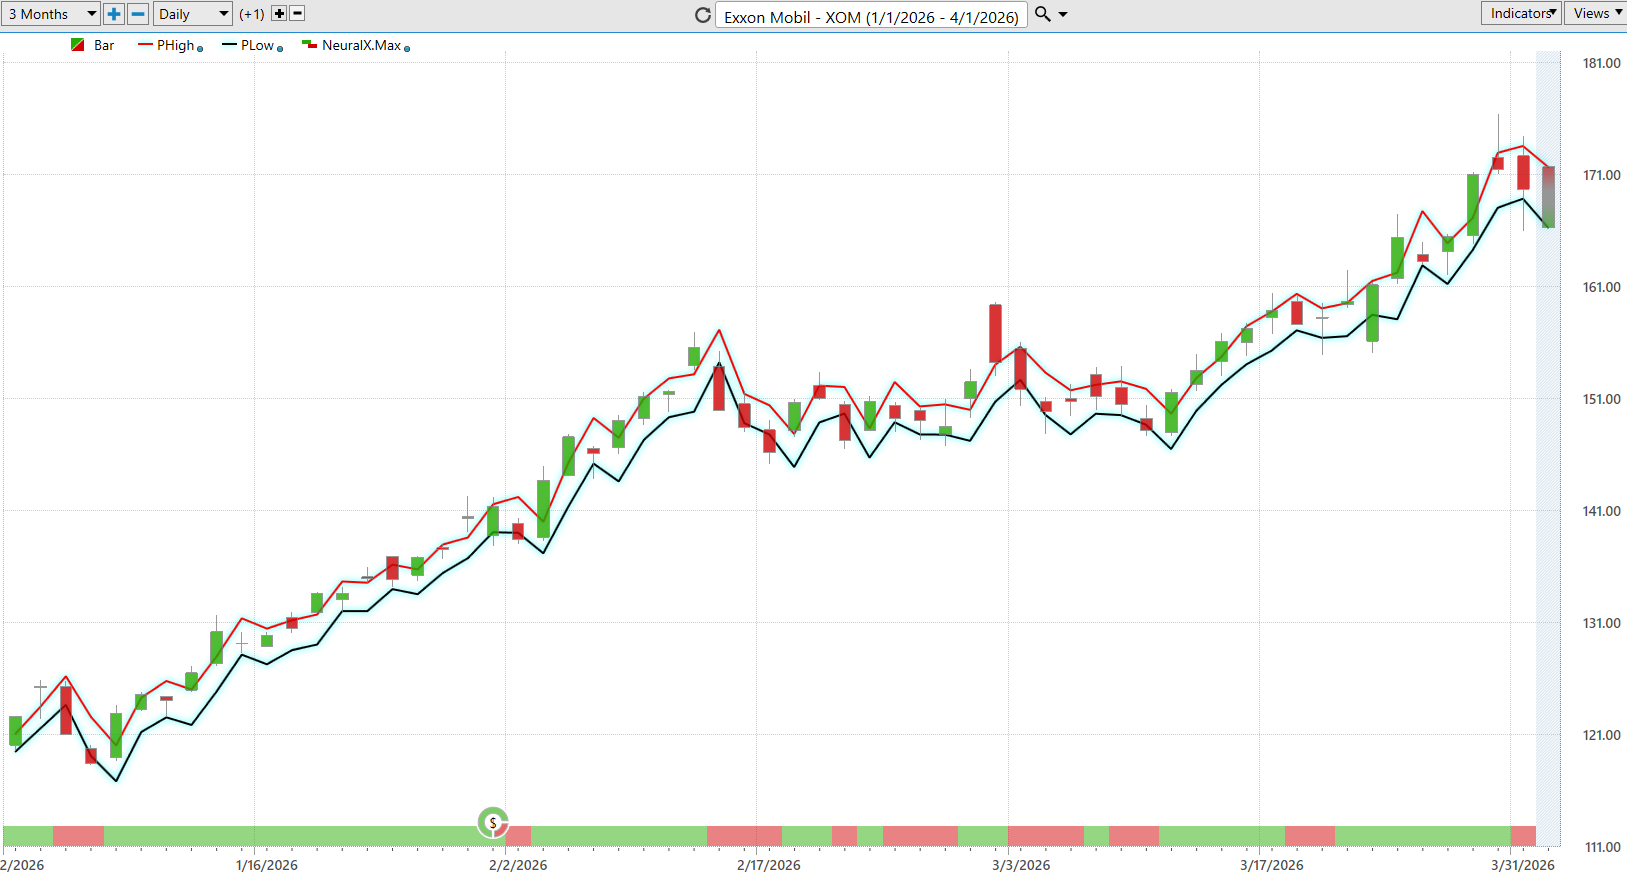Refresh the chart with the reload icon
Image resolution: width=1627 pixels, height=881 pixels.
tap(703, 15)
